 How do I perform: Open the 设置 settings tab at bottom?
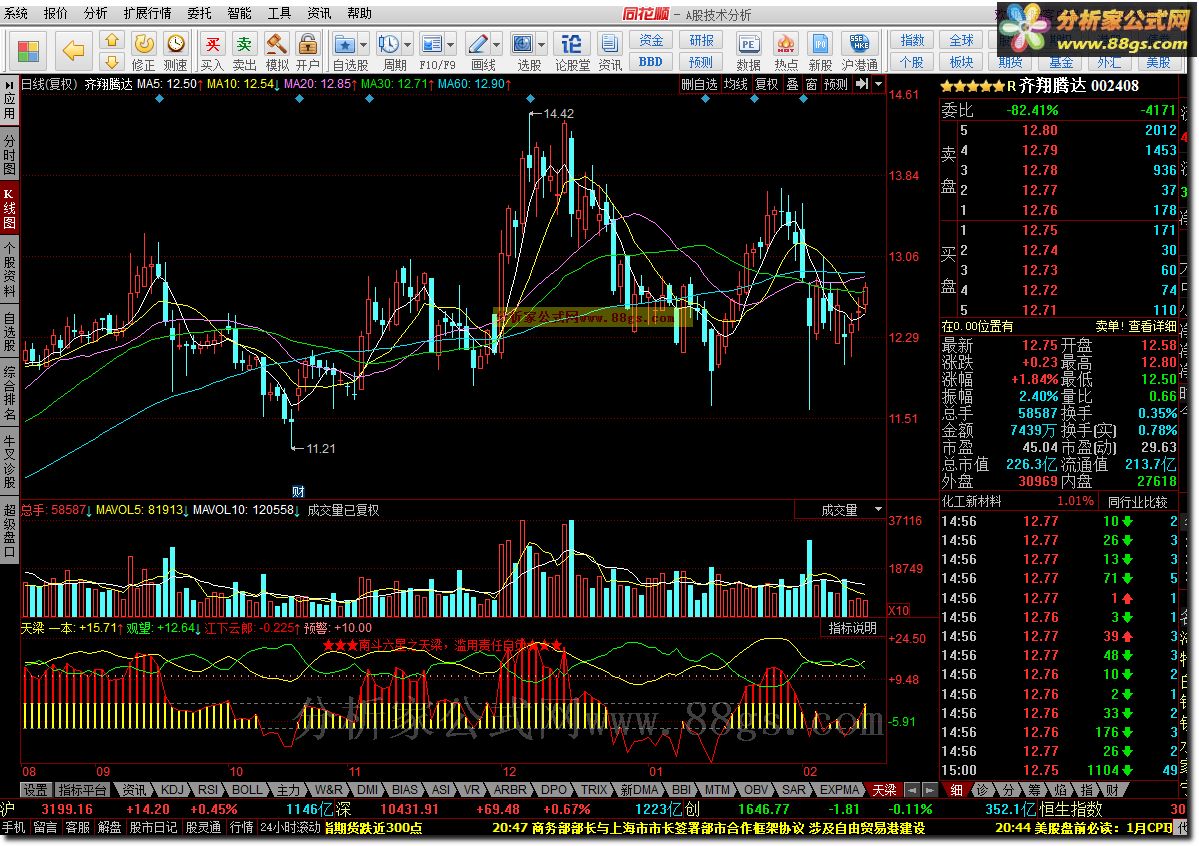point(34,789)
